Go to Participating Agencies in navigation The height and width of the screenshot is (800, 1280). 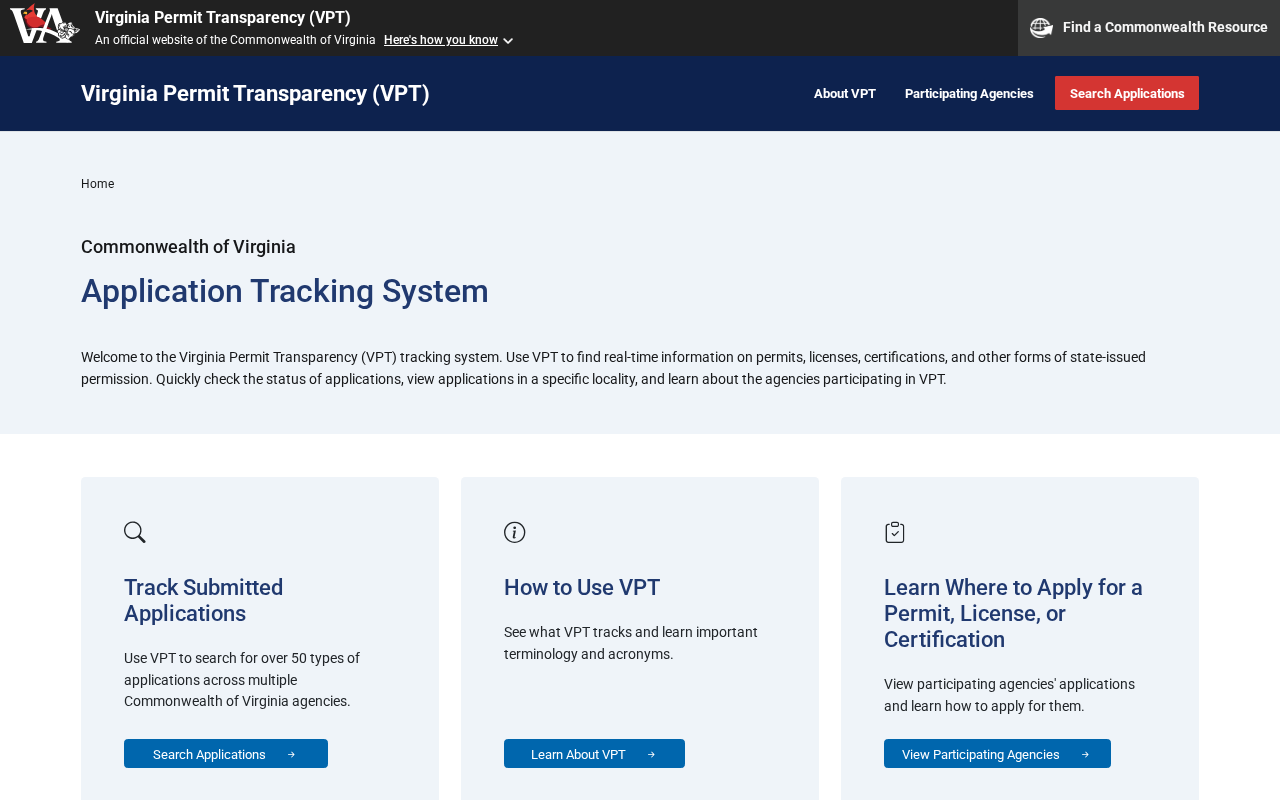coord(969,94)
